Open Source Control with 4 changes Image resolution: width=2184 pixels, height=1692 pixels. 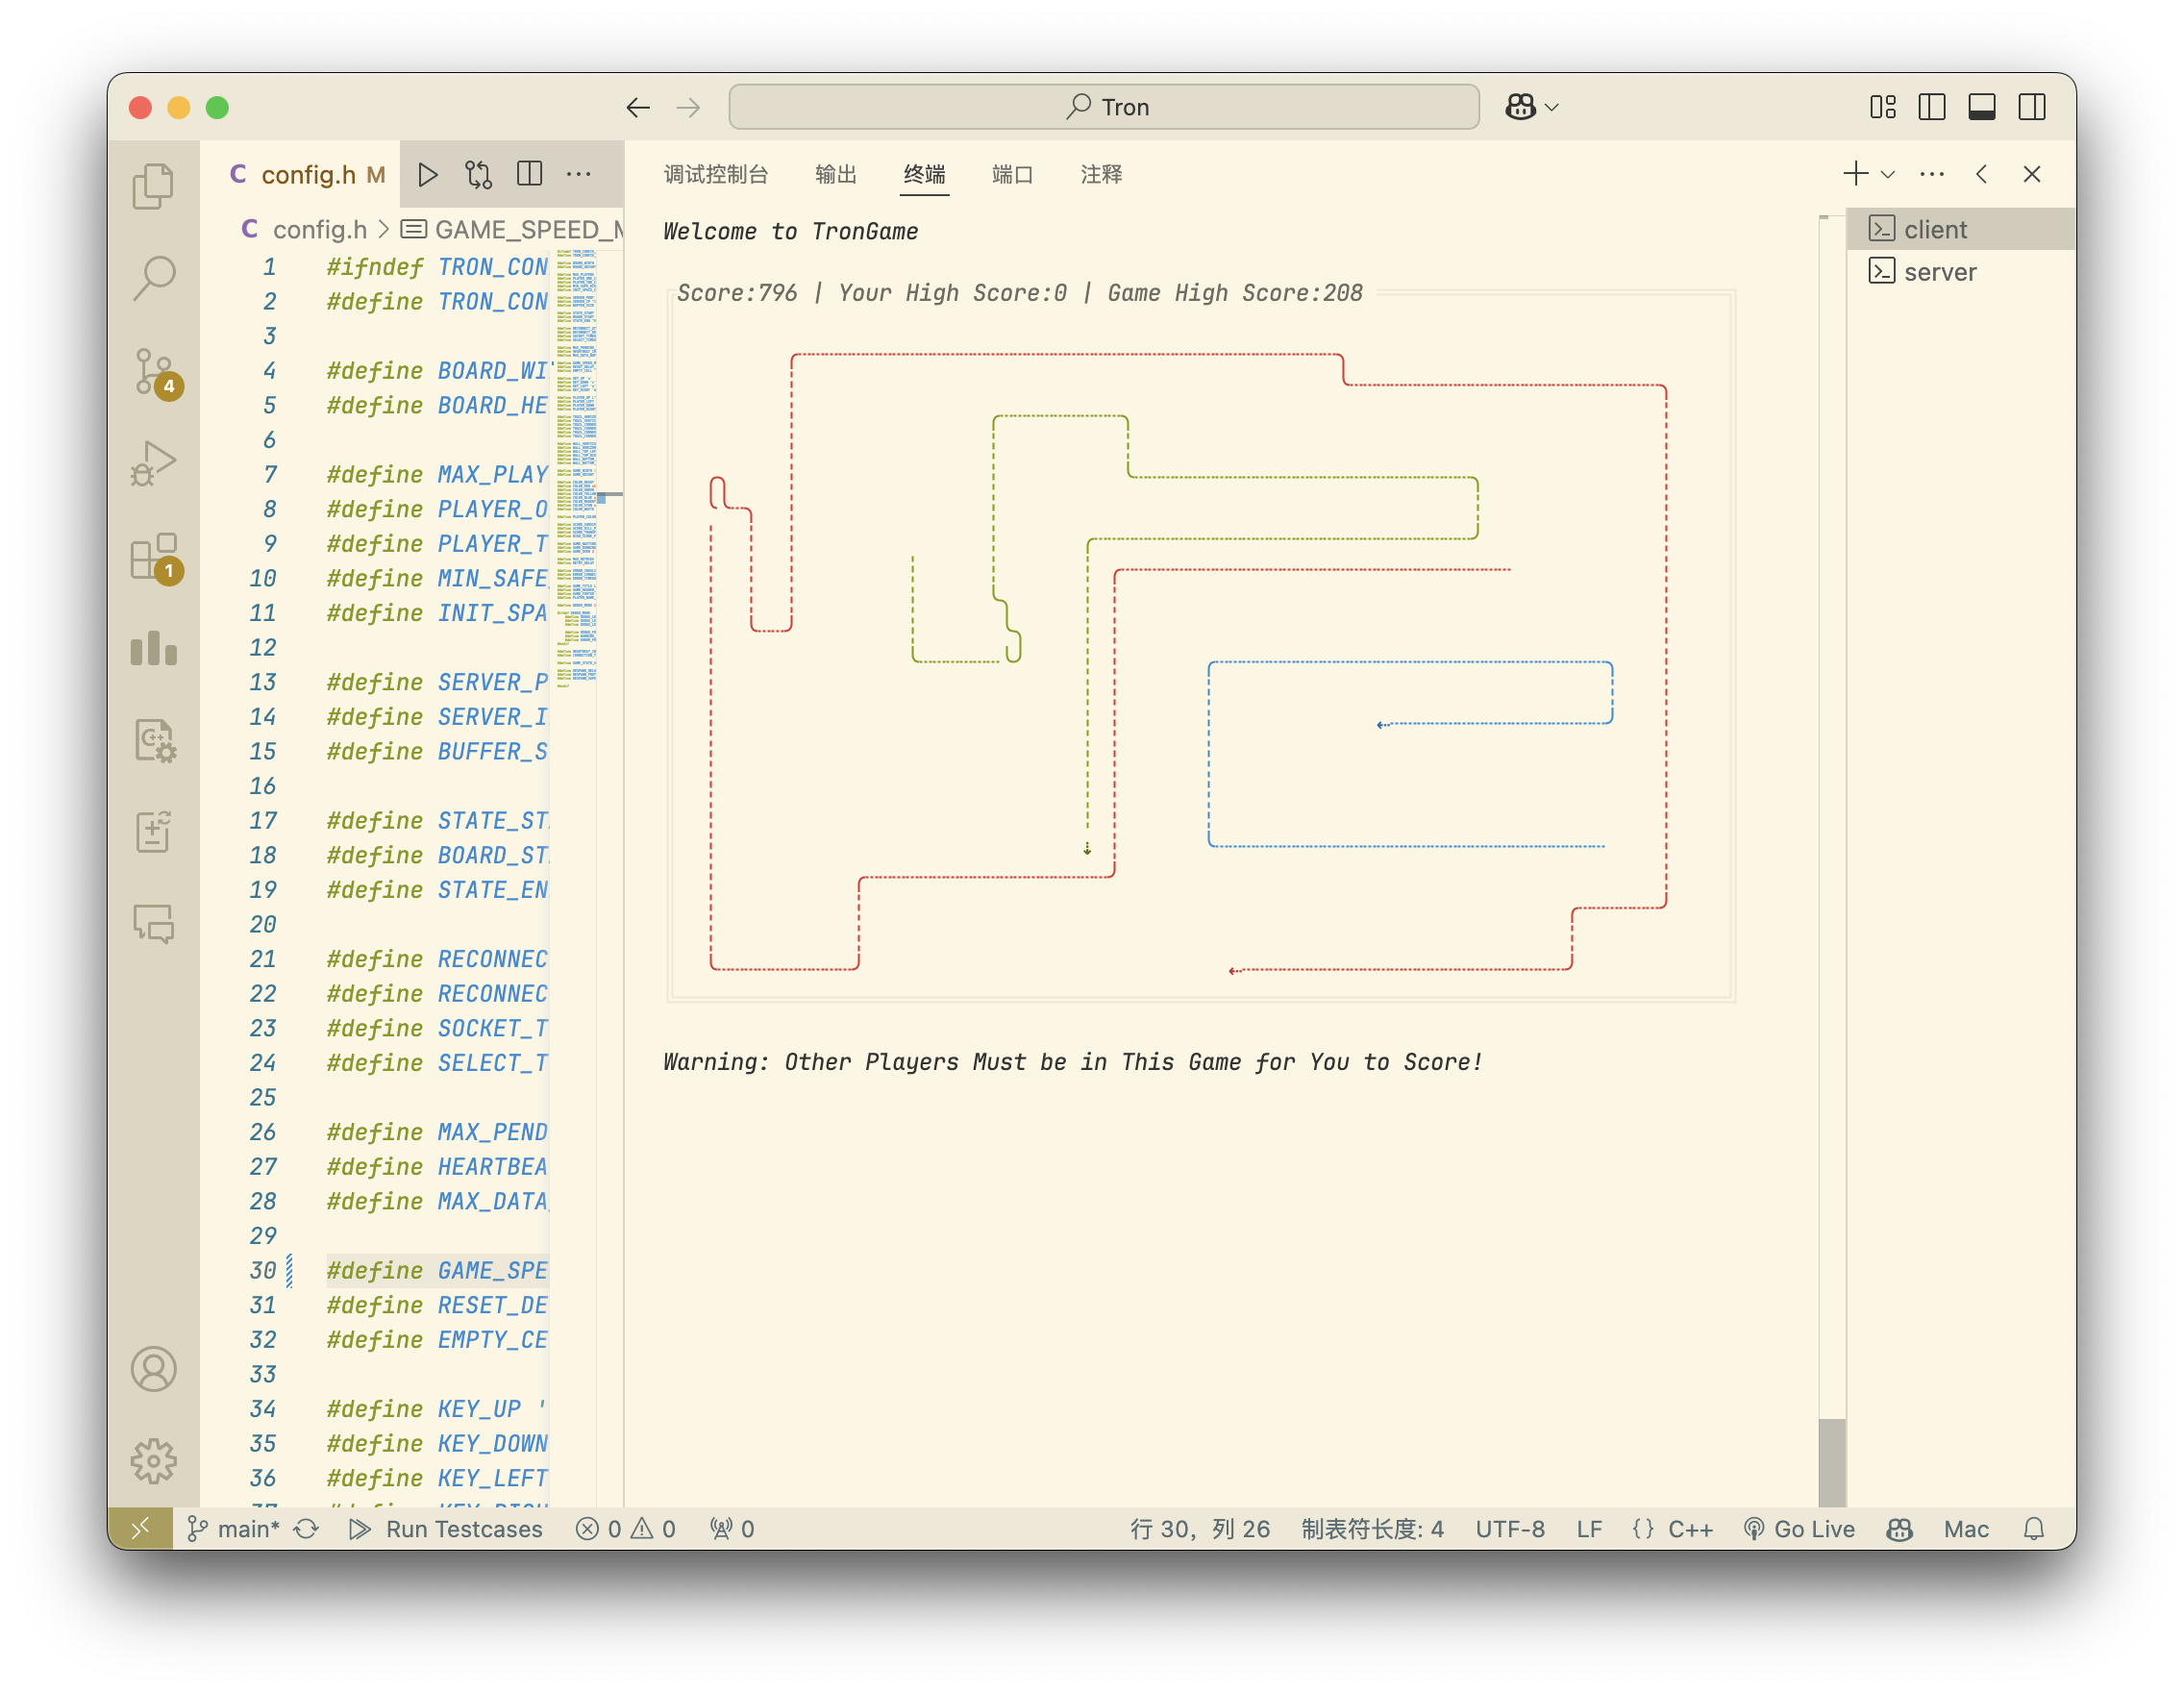pyautogui.click(x=153, y=372)
